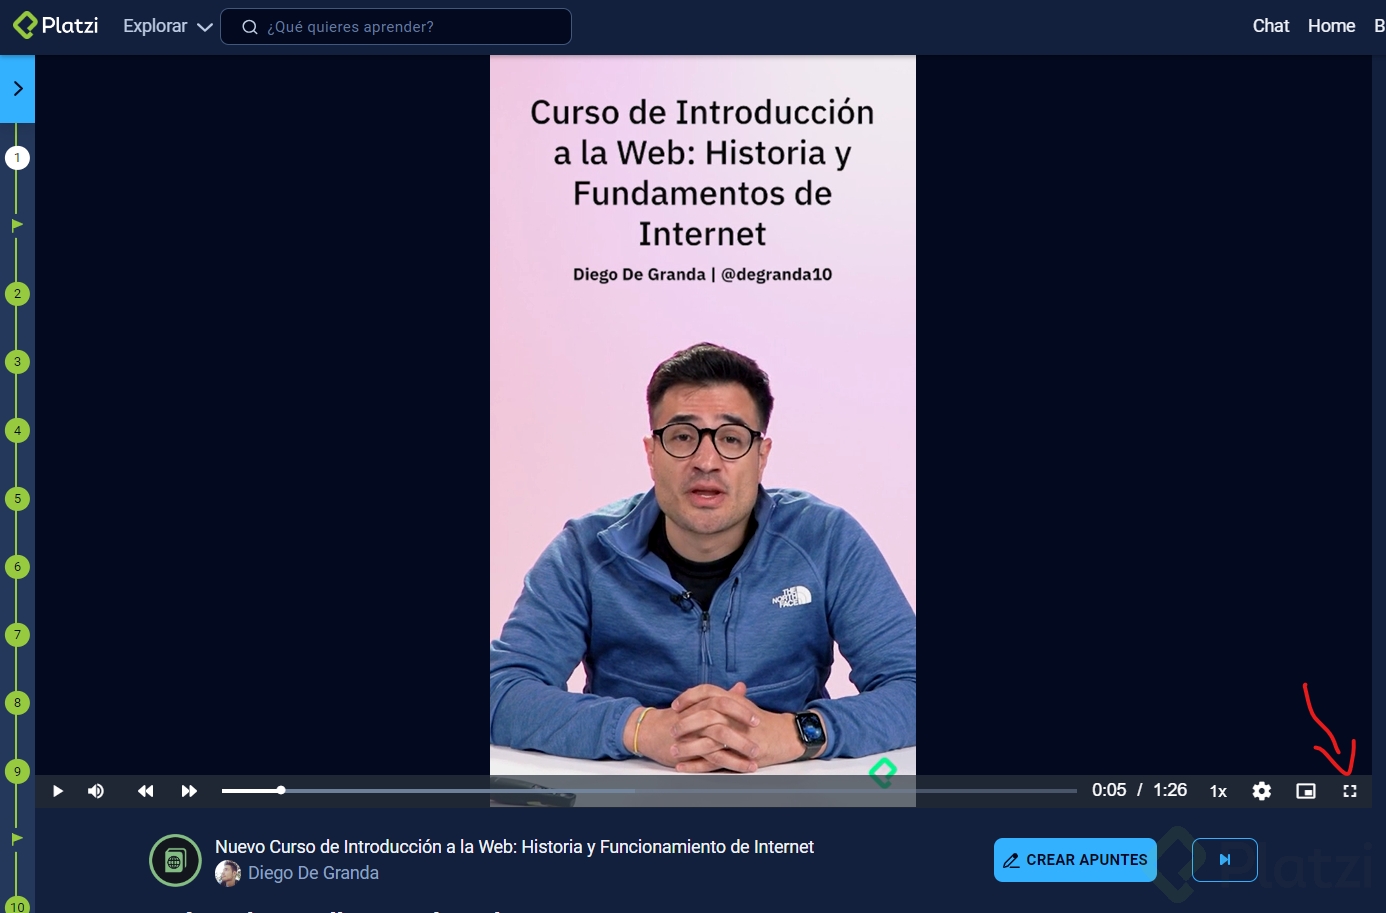Enable picture-in-picture mode
The height and width of the screenshot is (913, 1386).
(1306, 791)
